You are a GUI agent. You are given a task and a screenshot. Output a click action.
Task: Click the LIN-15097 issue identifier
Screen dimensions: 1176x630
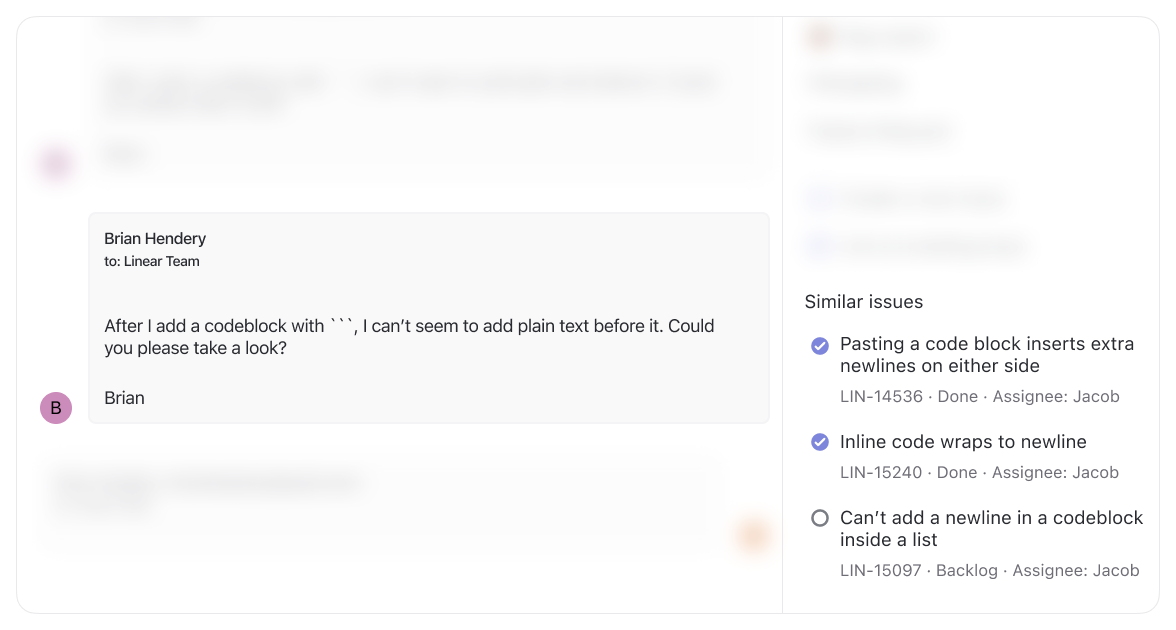[880, 571]
